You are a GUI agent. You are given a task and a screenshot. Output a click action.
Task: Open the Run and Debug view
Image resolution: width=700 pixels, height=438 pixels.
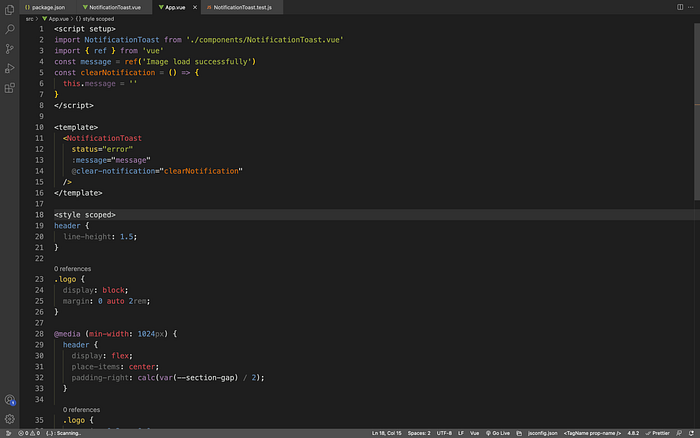[9, 68]
